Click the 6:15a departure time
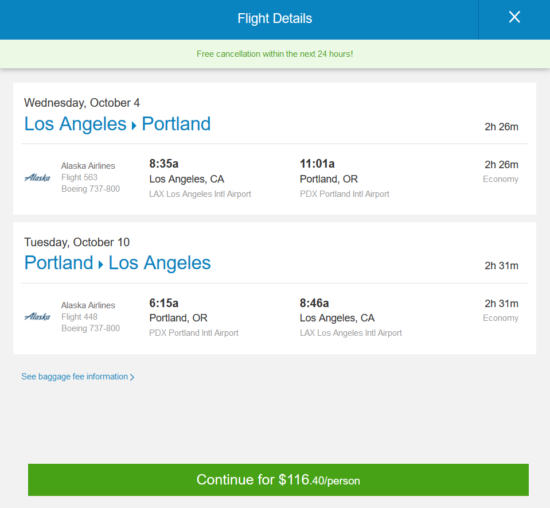Screen dimensions: 550x508 coord(164,303)
